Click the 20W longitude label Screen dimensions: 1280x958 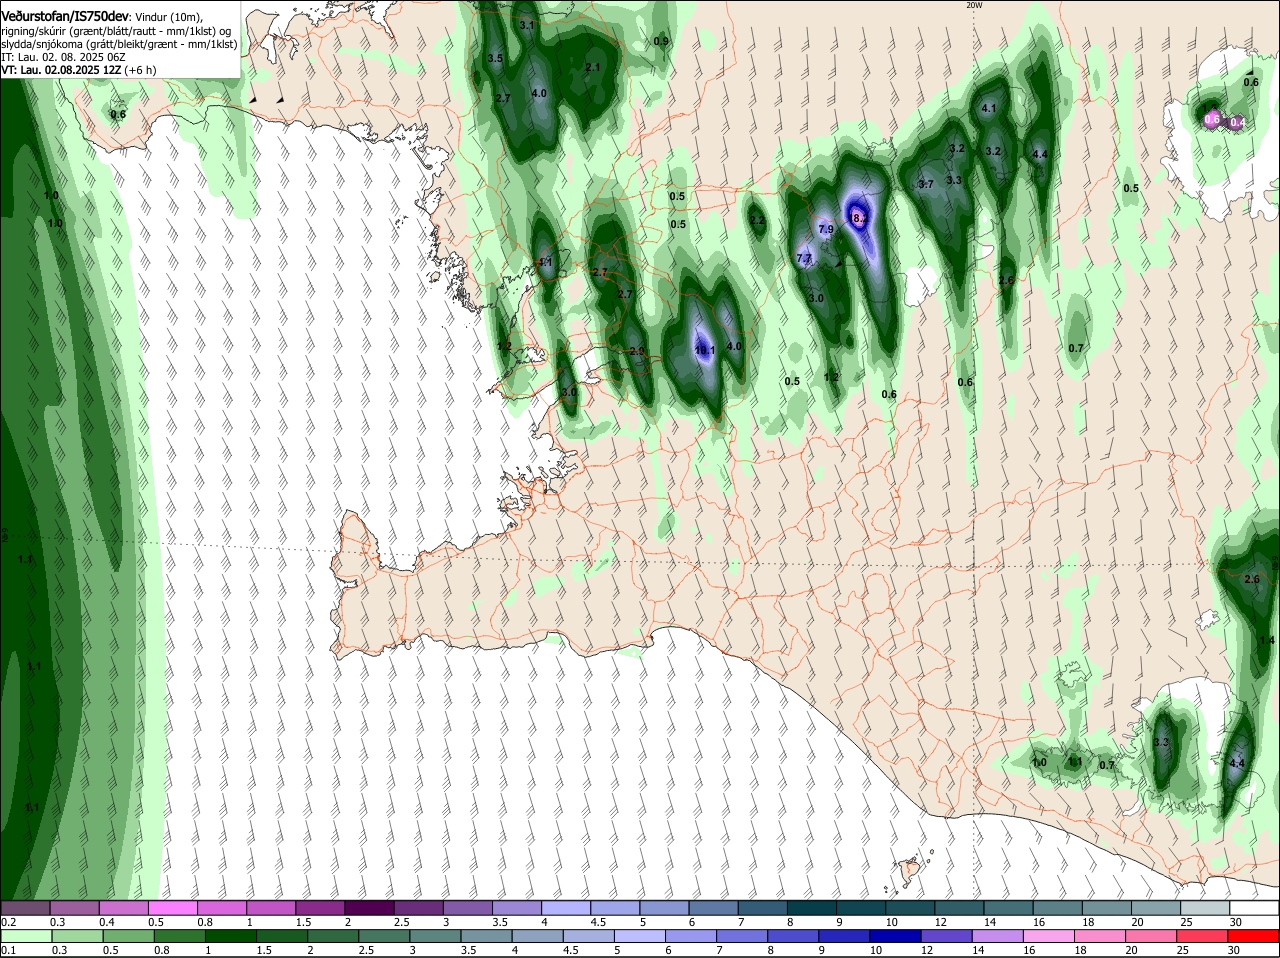point(974,5)
